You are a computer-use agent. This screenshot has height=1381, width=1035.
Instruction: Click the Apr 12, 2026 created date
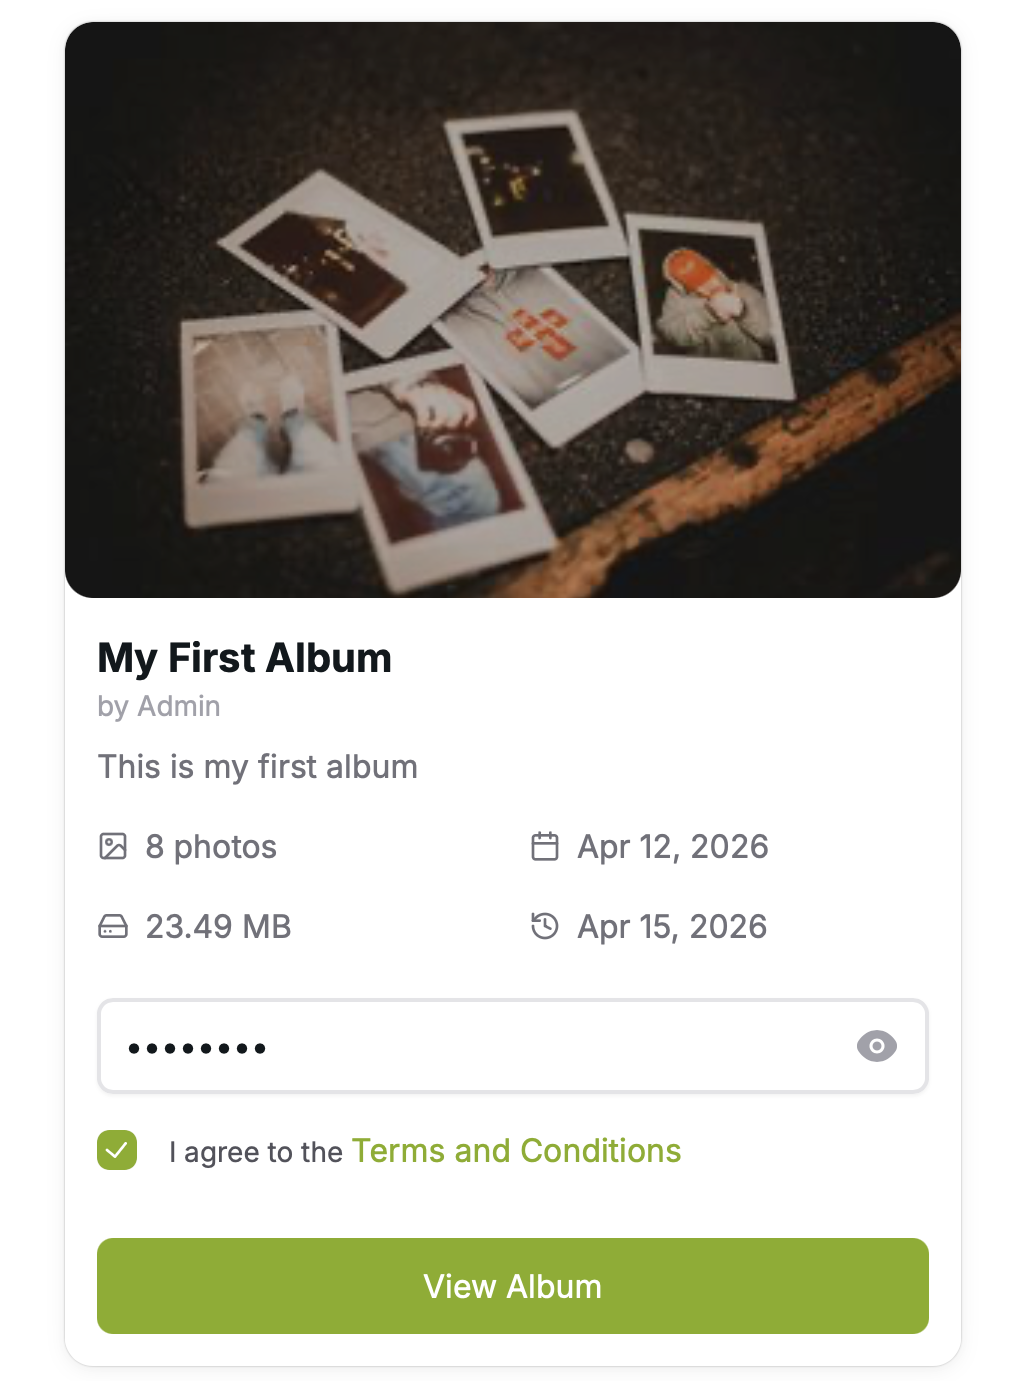click(673, 847)
